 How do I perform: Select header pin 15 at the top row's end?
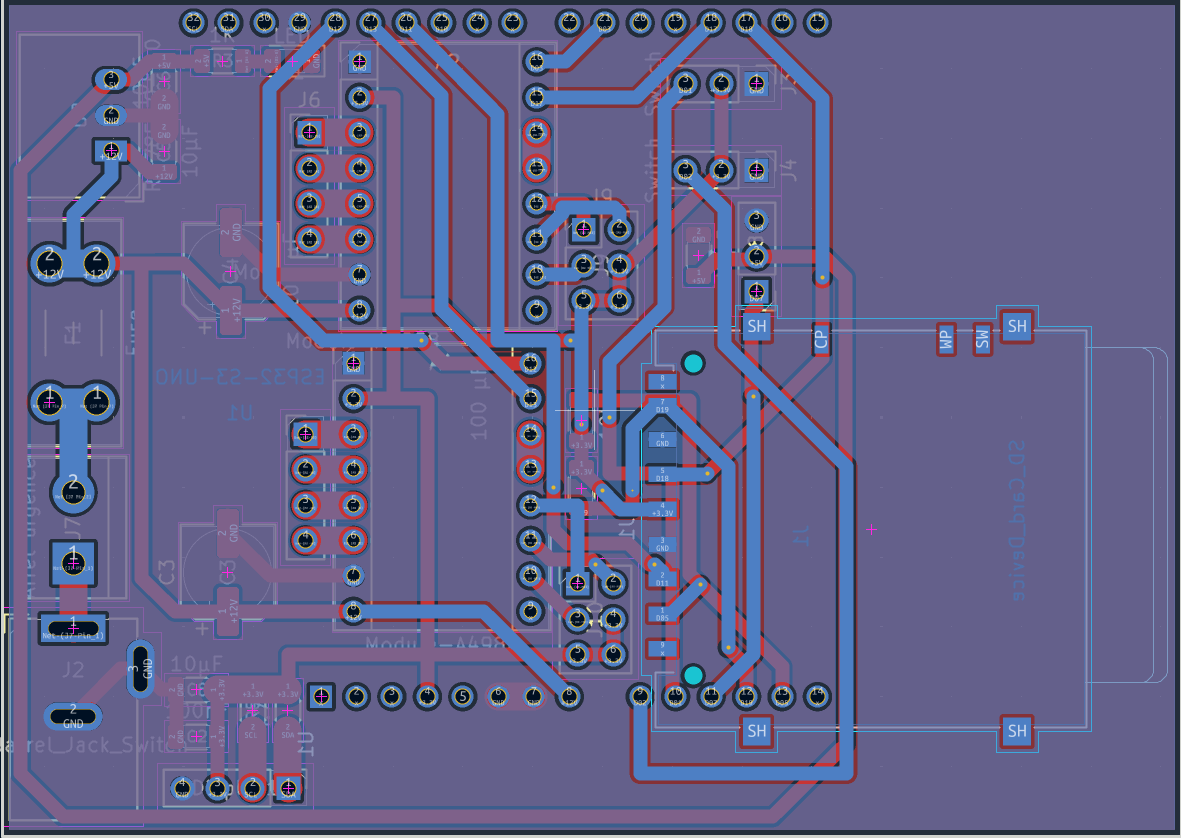click(817, 22)
